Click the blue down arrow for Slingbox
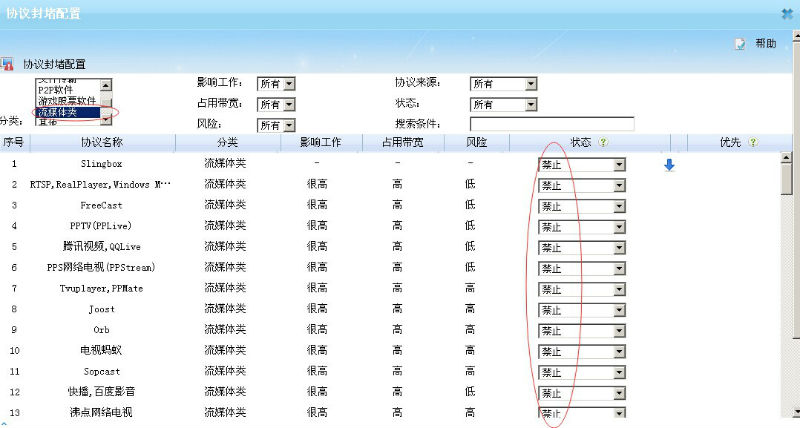 tap(670, 165)
